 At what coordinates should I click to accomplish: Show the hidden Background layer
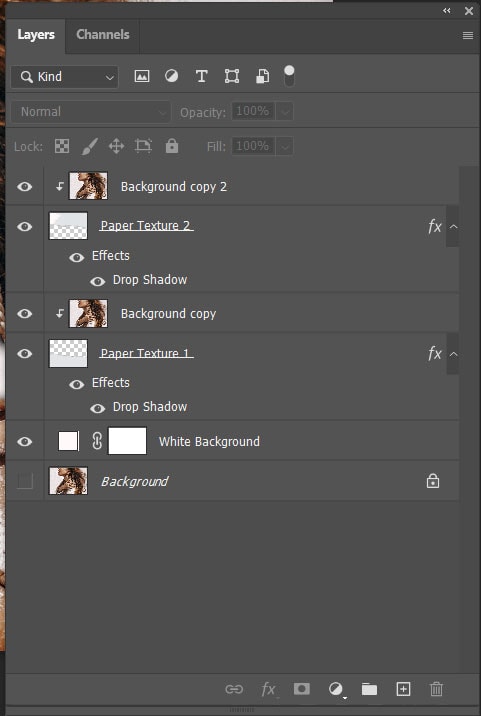[25, 481]
